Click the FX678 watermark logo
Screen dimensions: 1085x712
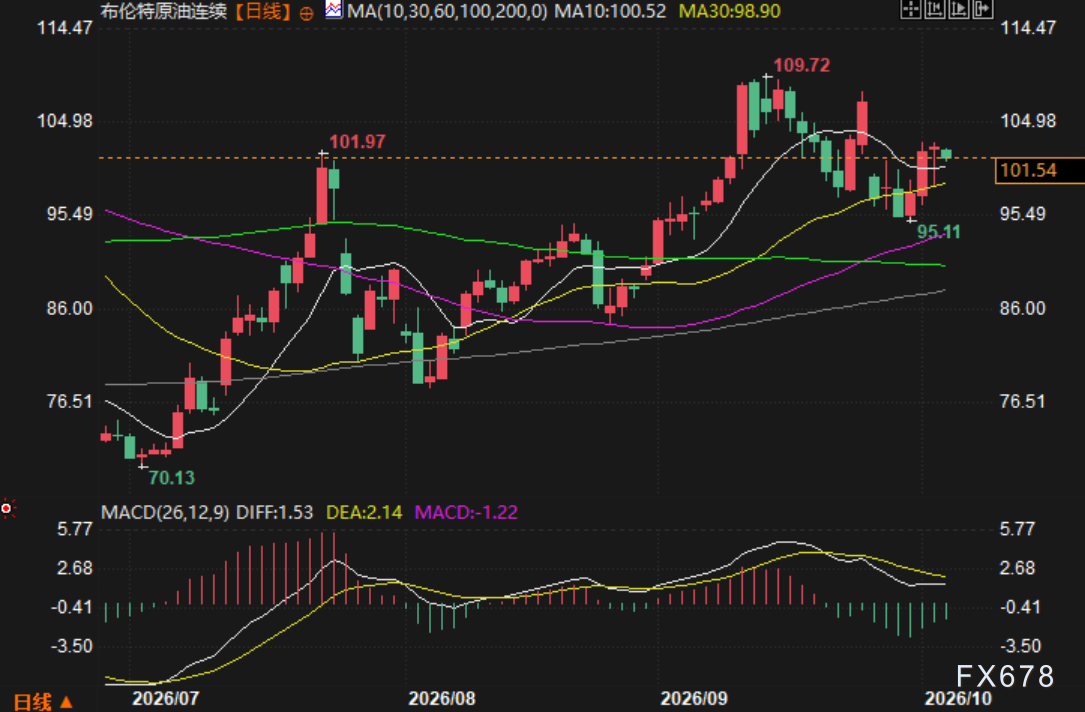pyautogui.click(x=1005, y=676)
